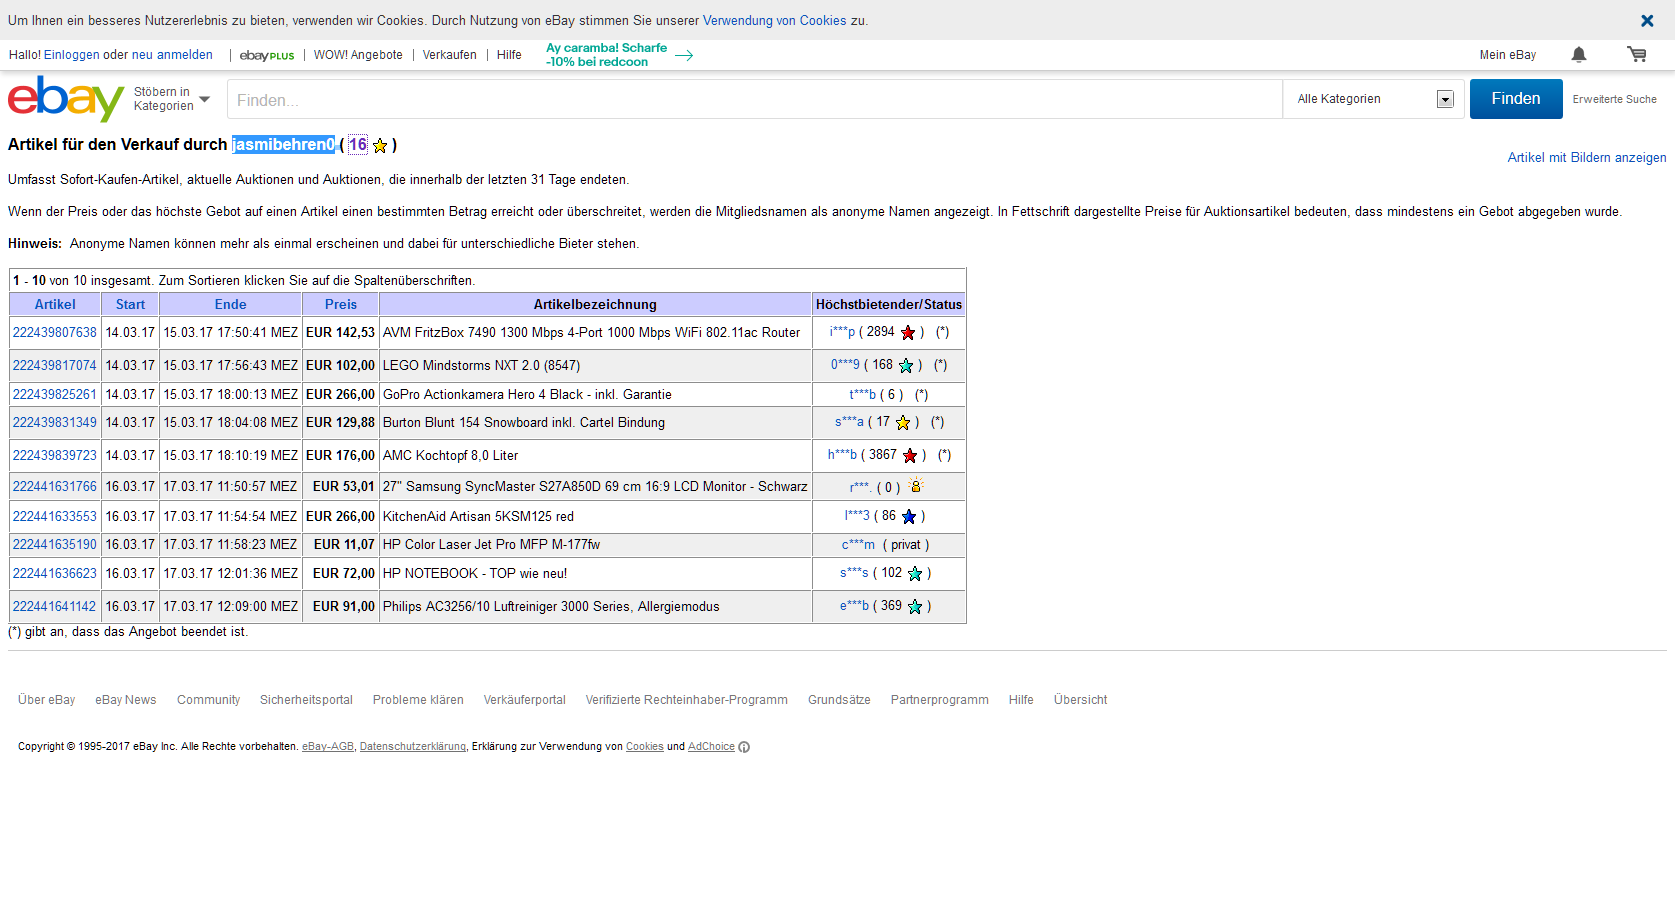The height and width of the screenshot is (908, 1675).
Task: Sort by Ende column header
Action: (x=230, y=304)
